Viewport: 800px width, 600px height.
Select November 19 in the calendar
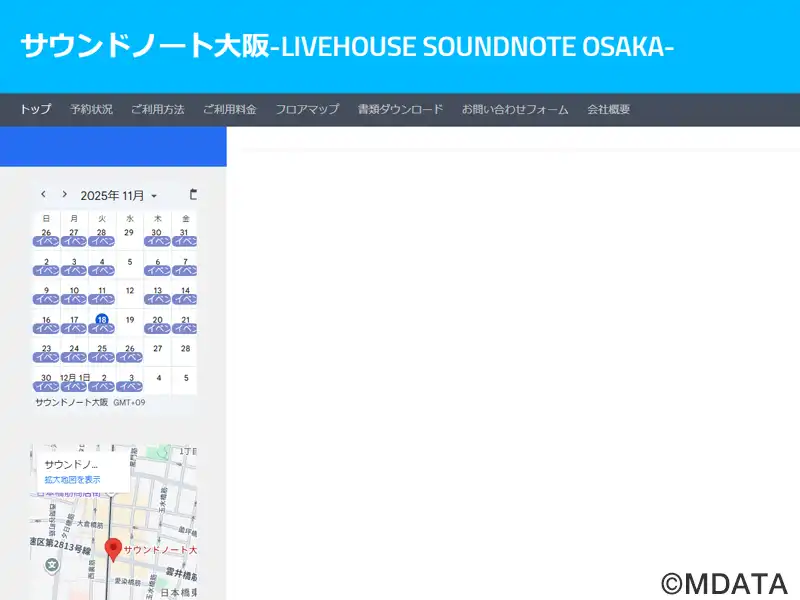coord(129,320)
